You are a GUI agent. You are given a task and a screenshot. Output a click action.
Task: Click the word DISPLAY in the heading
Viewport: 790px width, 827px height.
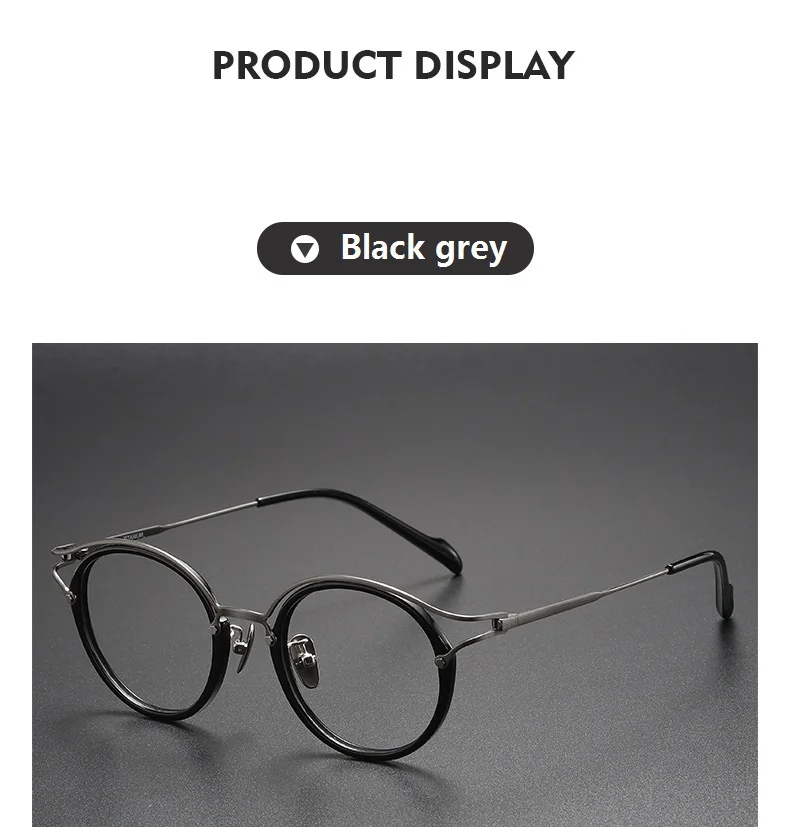(x=494, y=65)
